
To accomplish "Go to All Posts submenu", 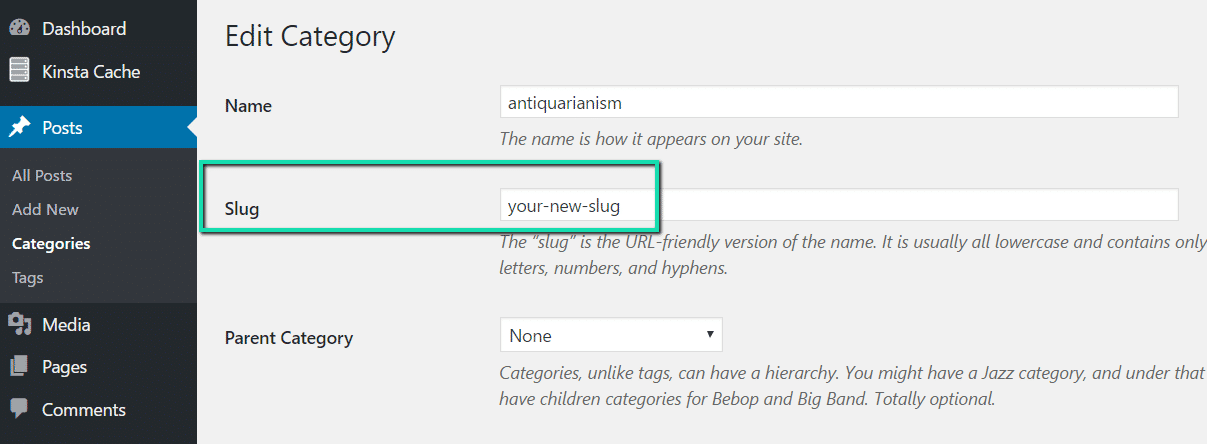I will [42, 175].
